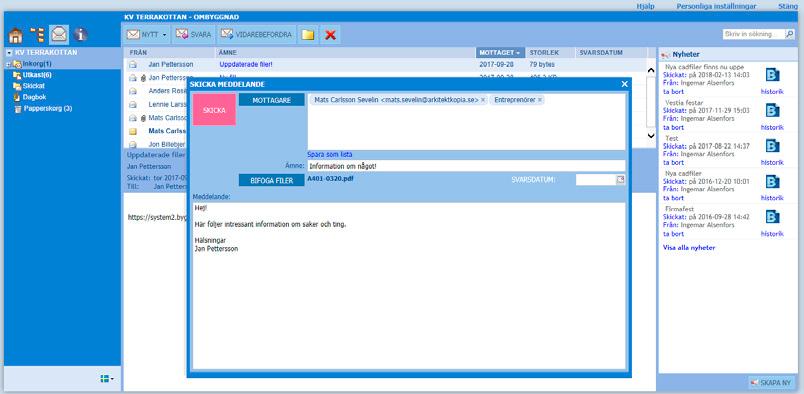Click the Visa alla nyheter link
Image resolution: width=804 pixels, height=394 pixels.
tap(689, 248)
